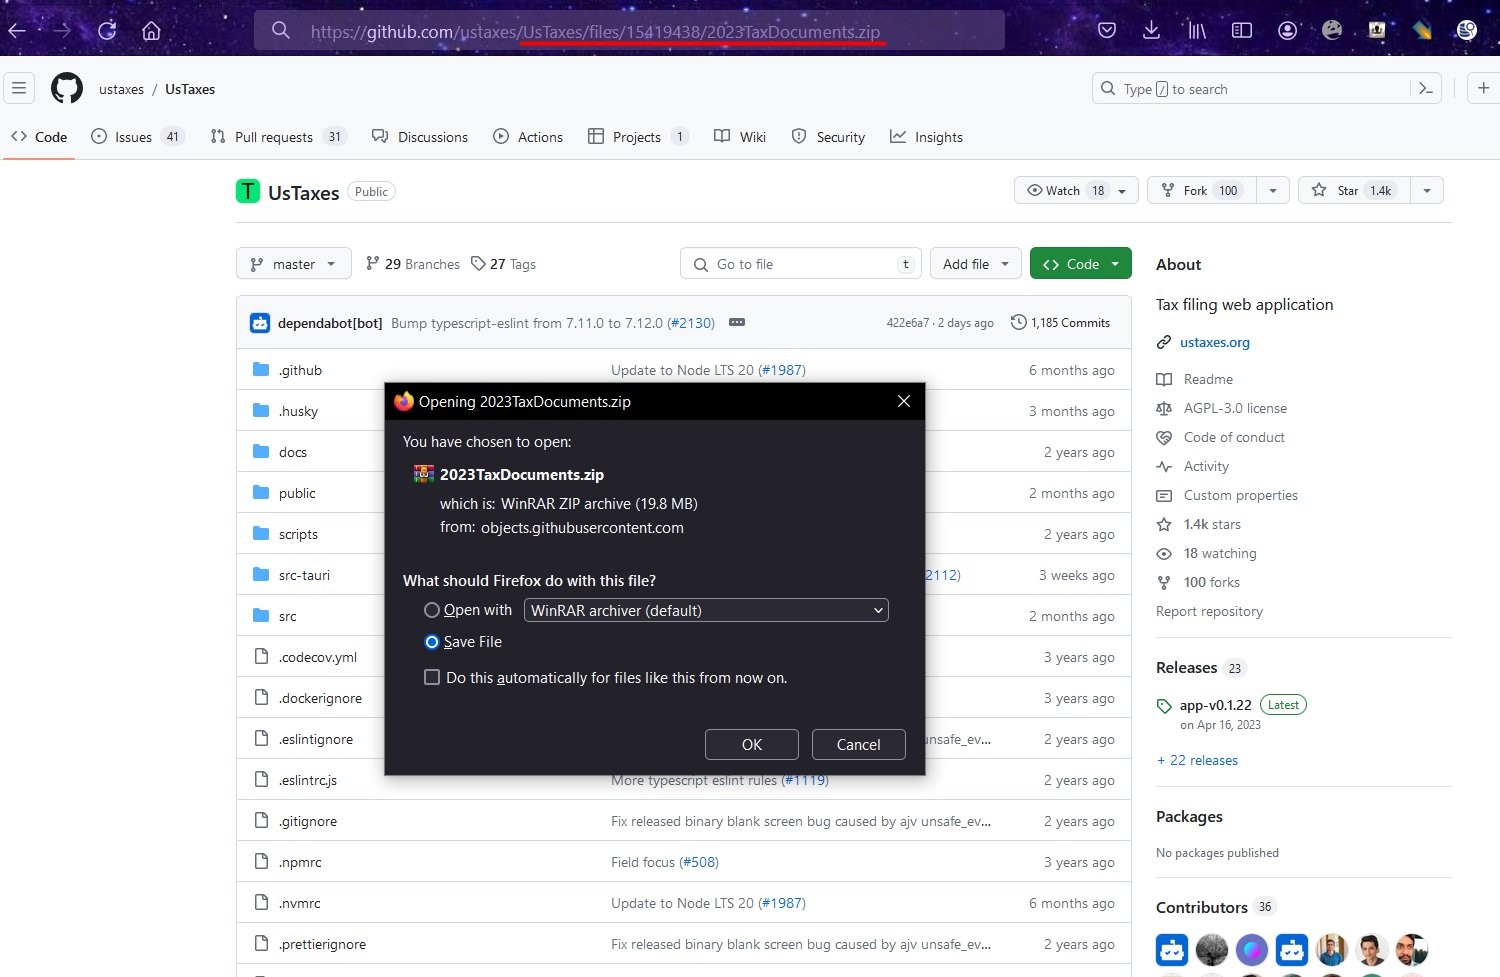Click the GitHub octocat logo
This screenshot has width=1500, height=977.
coord(67,88)
